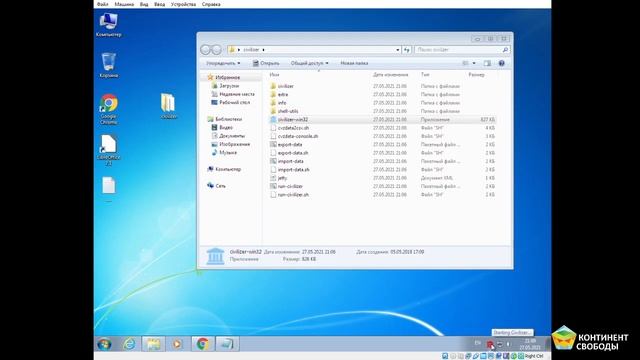Click the search magnifier in Explorer
Screen dimensions: 640x360
point(505,50)
